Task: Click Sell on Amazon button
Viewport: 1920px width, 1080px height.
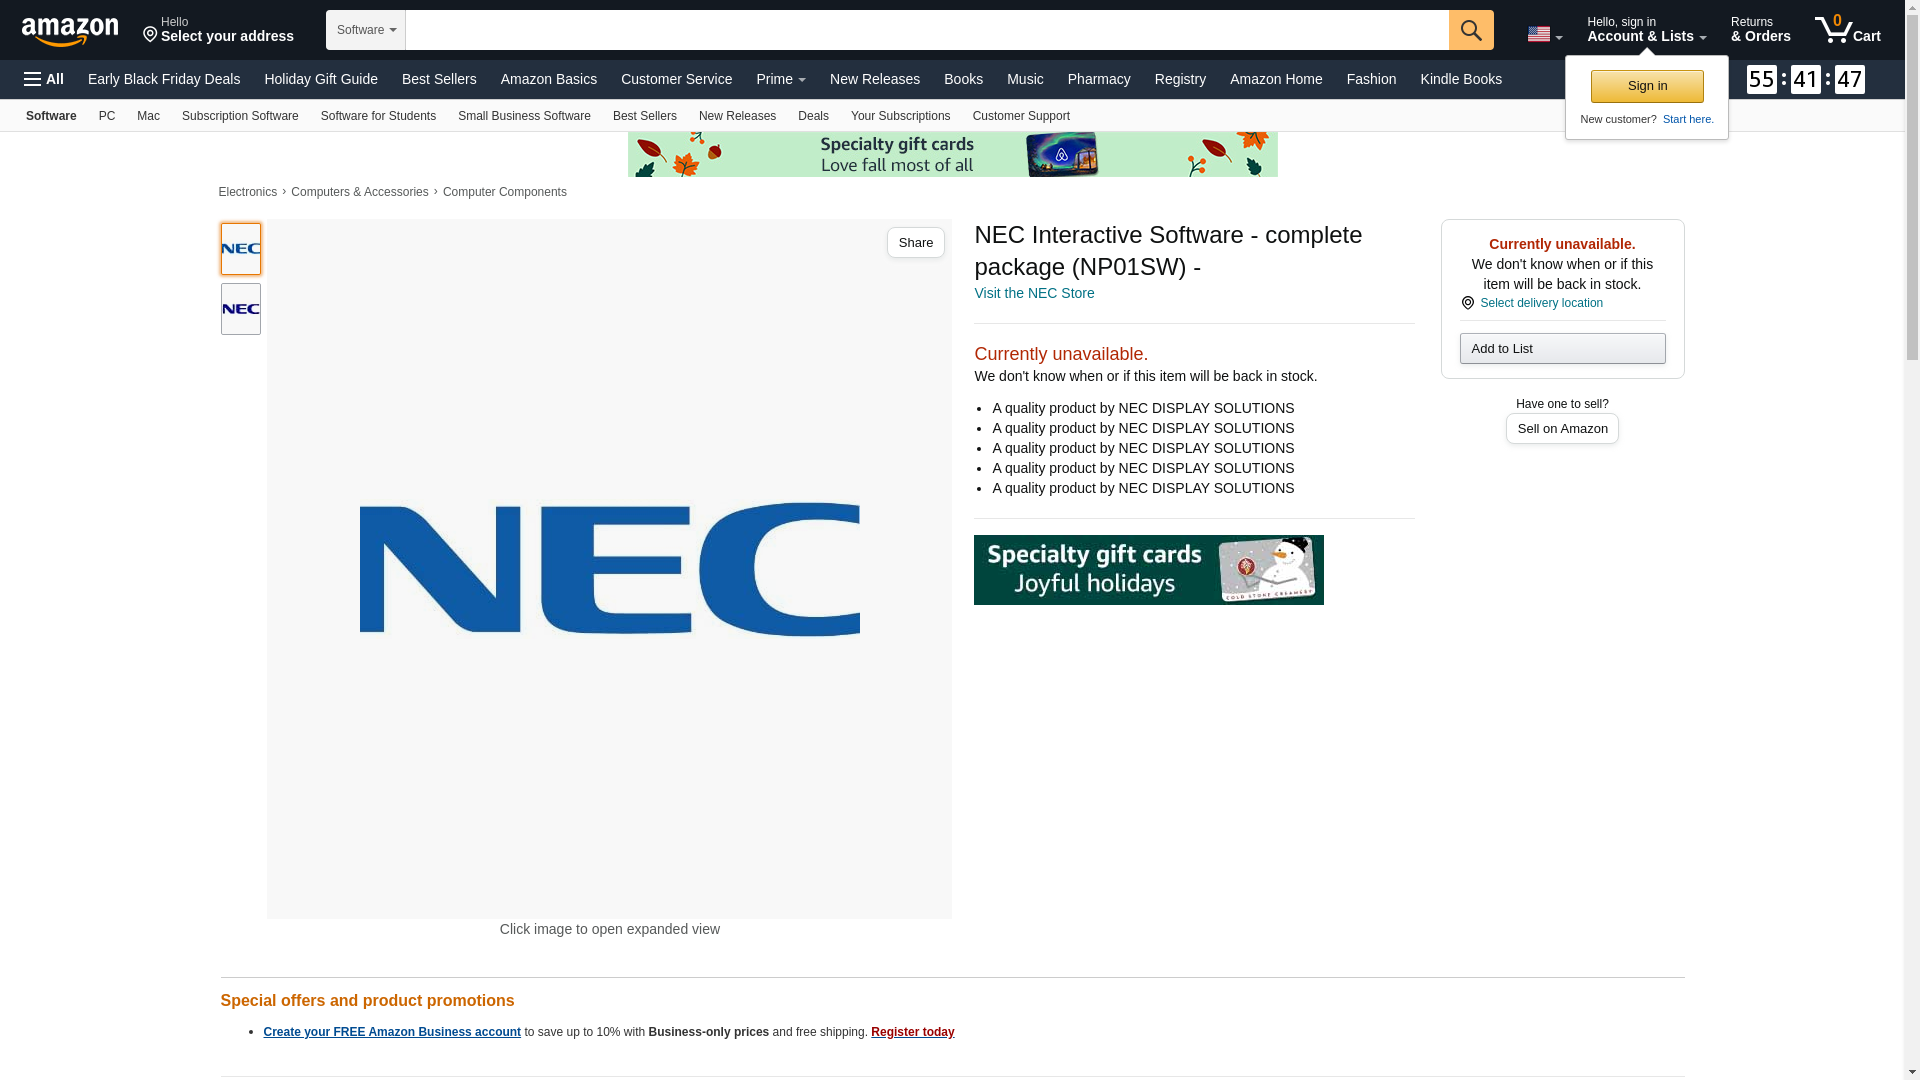Action: (1561, 428)
